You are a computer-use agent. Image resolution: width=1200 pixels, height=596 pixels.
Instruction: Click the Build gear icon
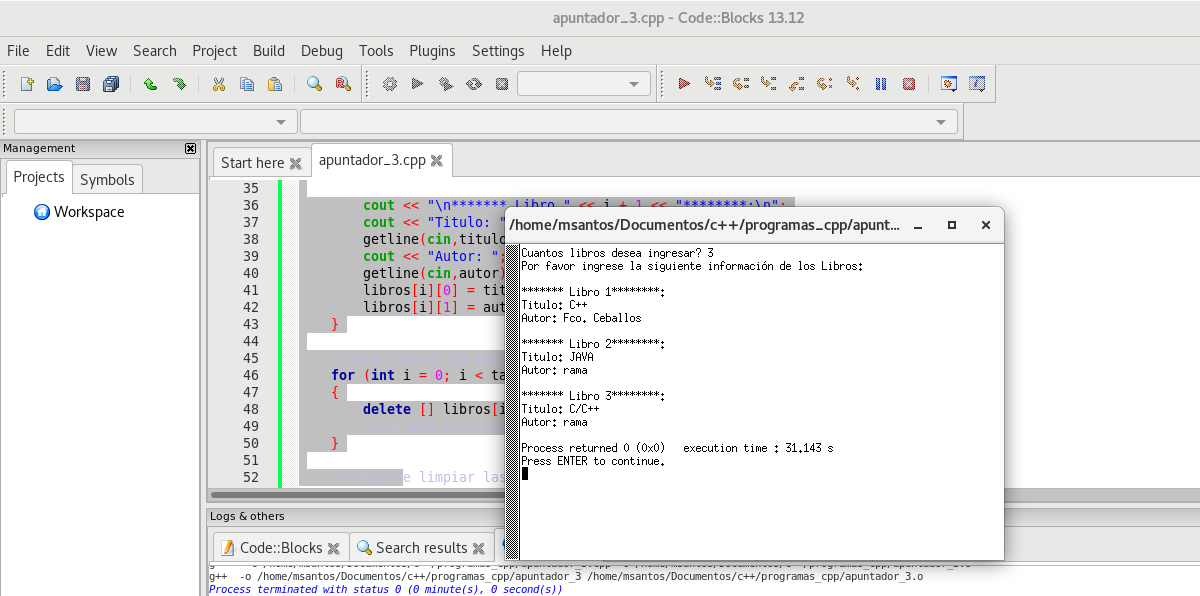click(390, 84)
